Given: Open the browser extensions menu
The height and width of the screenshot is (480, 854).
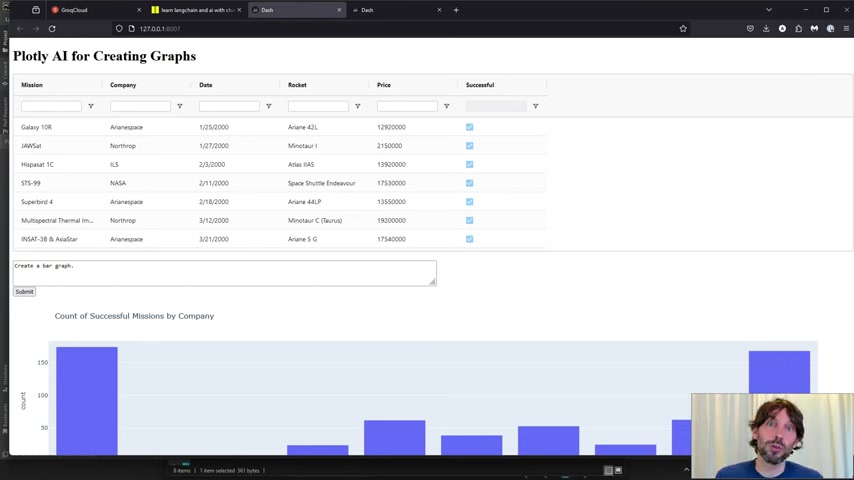Looking at the screenshot, I should pyautogui.click(x=798, y=29).
